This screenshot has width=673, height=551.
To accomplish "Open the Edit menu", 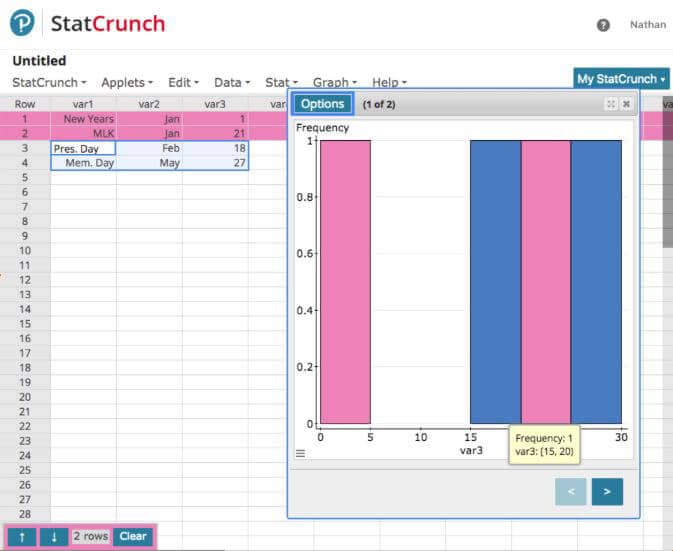I will 183,82.
